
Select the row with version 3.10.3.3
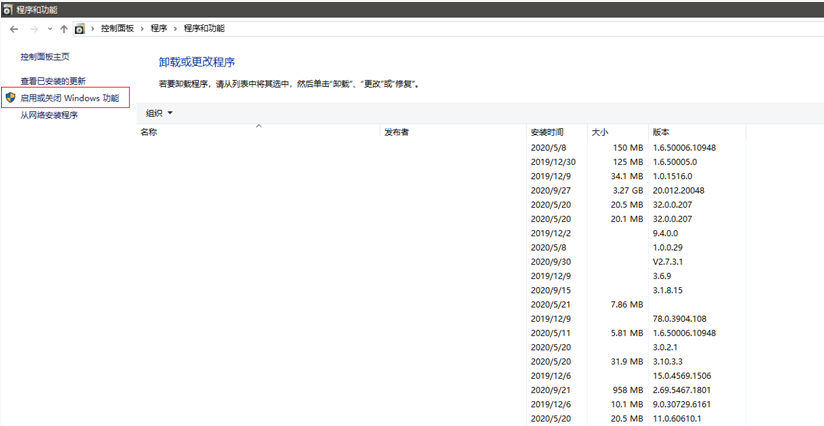441,361
